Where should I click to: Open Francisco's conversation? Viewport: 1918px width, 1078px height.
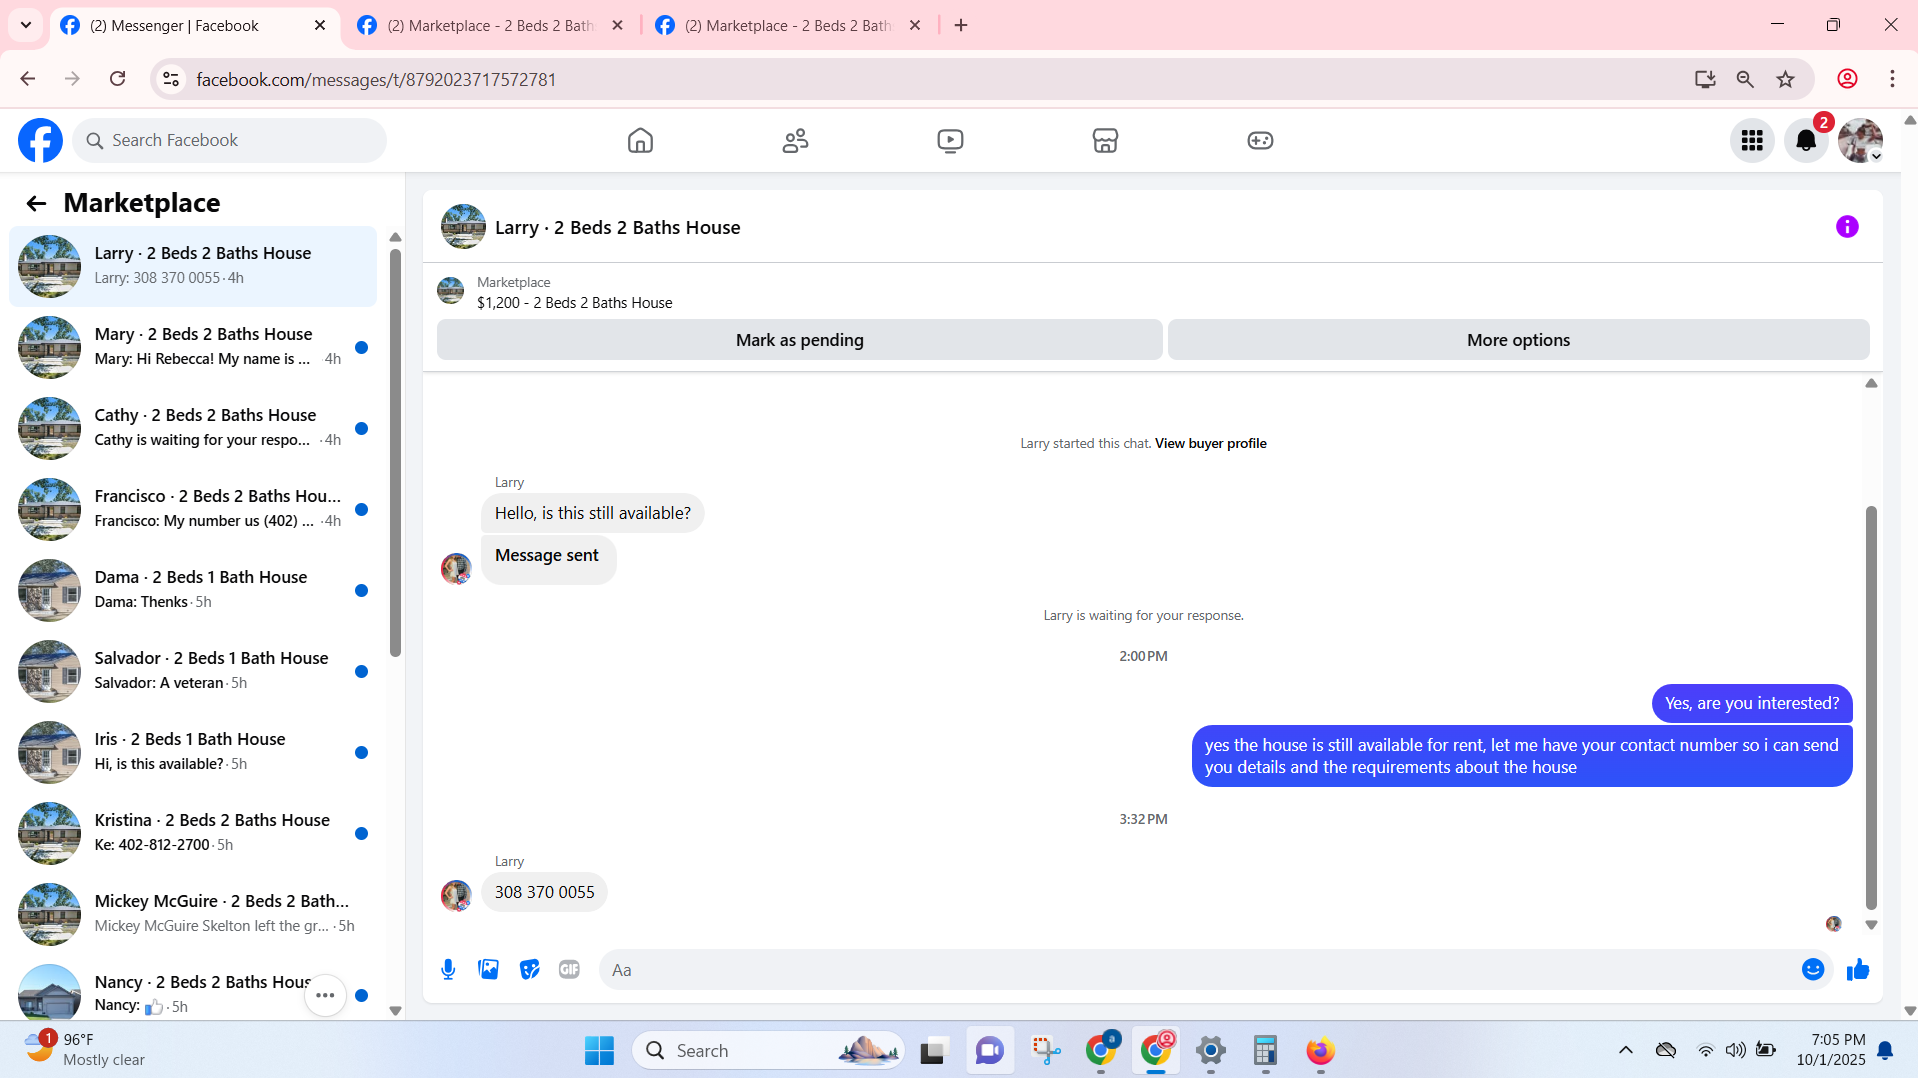pyautogui.click(x=193, y=509)
